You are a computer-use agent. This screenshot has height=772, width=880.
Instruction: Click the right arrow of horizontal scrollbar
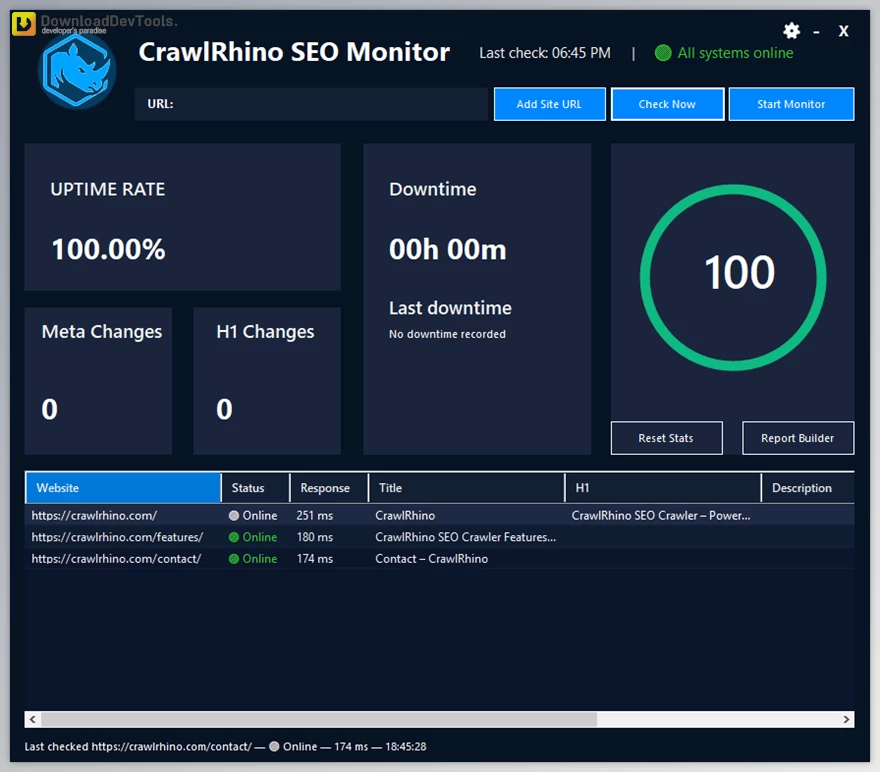click(846, 719)
